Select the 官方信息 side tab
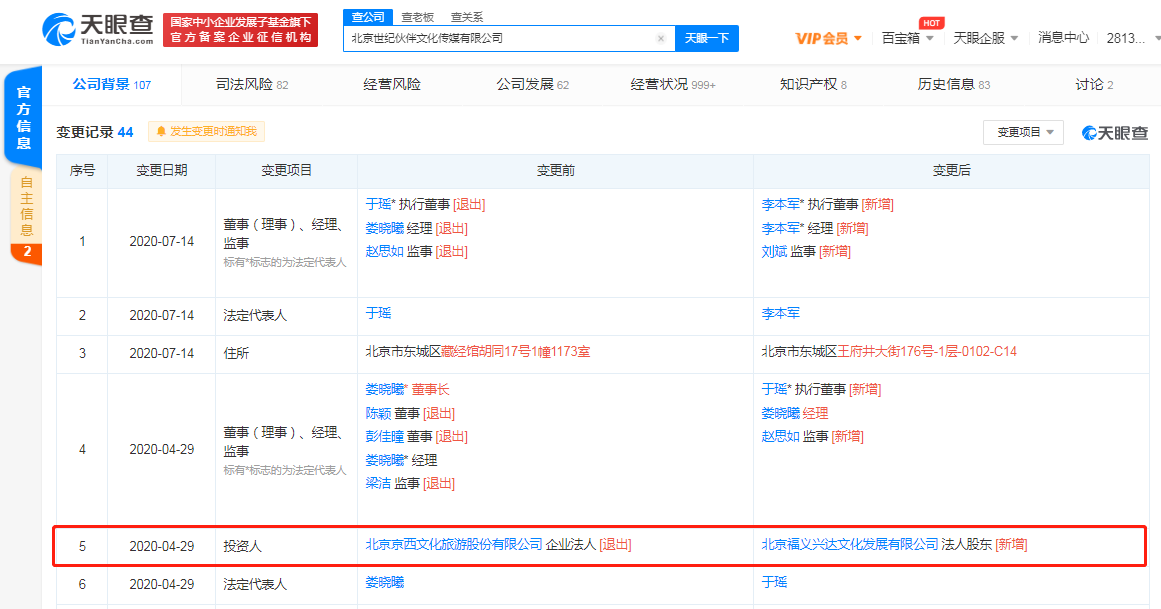 23,118
